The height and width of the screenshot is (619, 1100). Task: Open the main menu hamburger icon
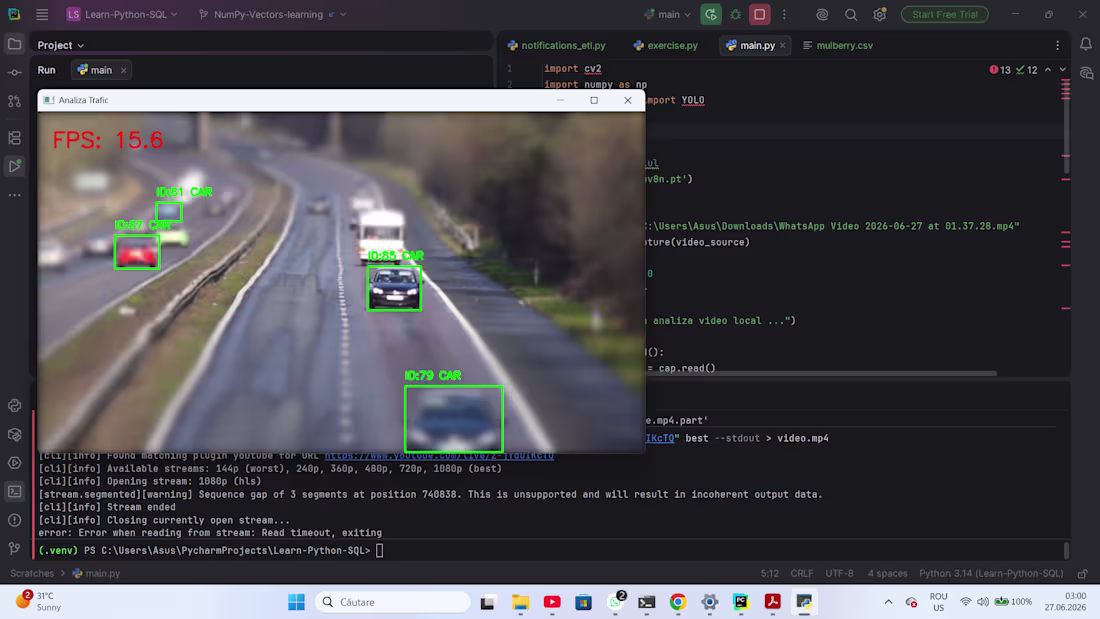pyautogui.click(x=42, y=14)
